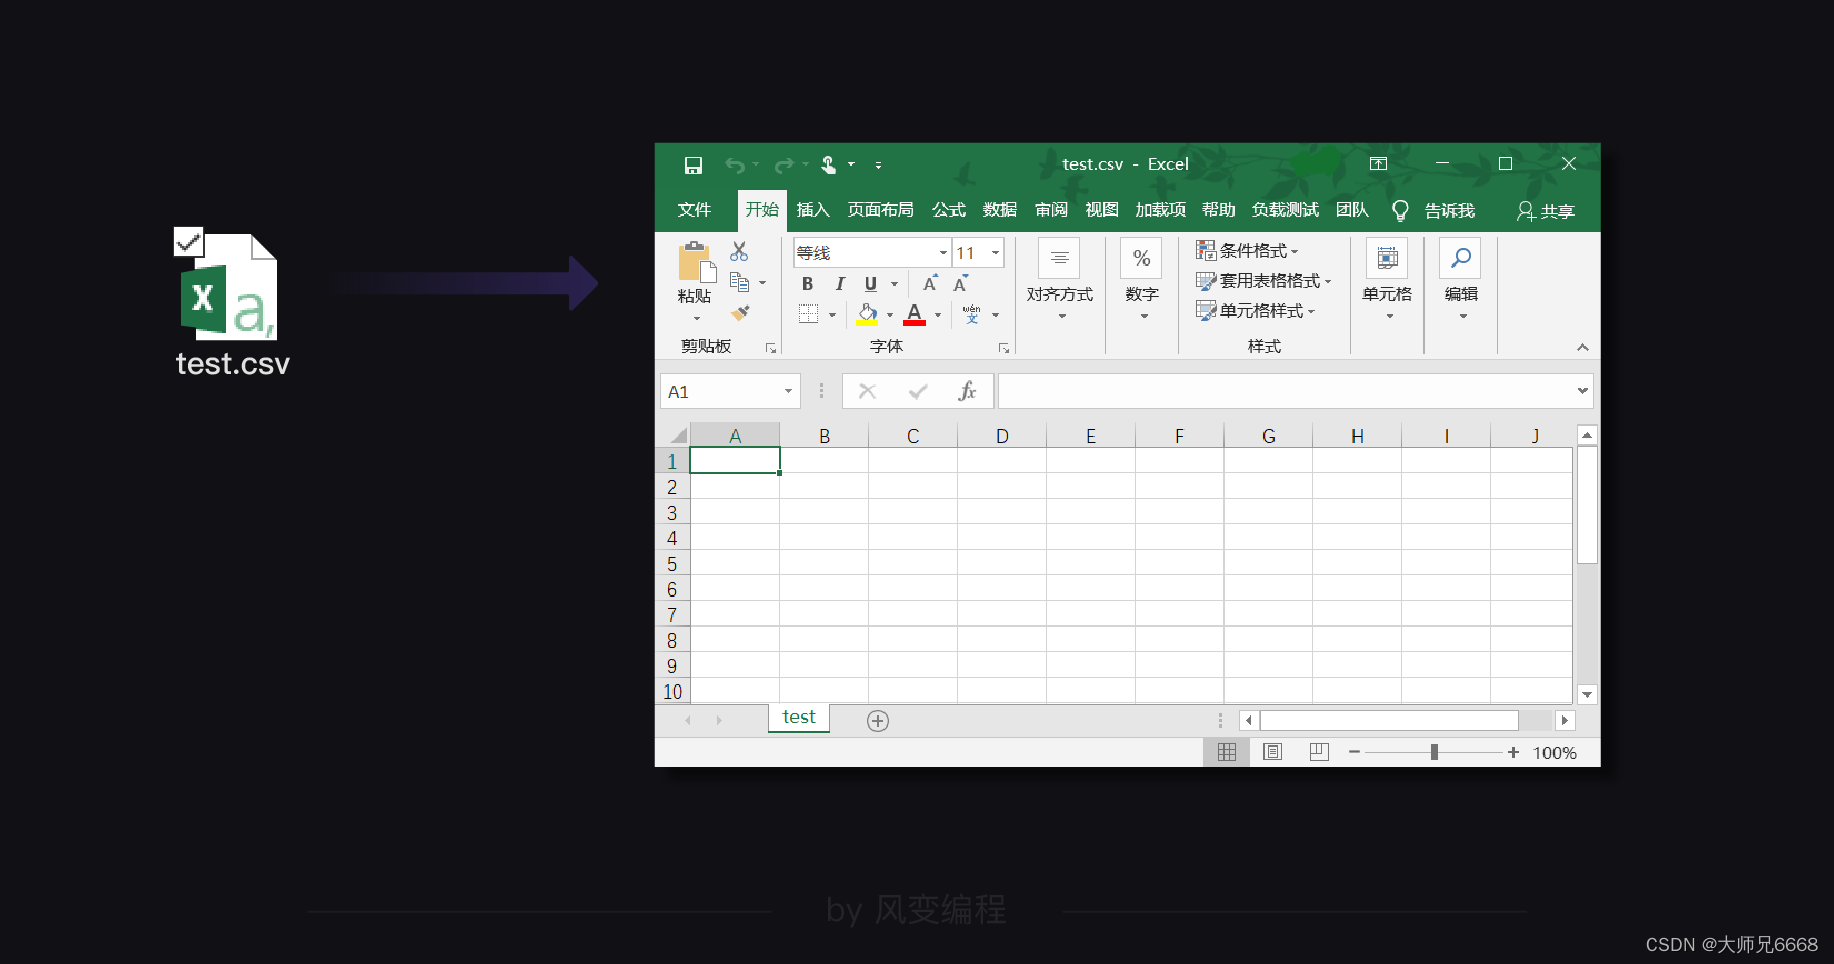Open the 数字 percent number group
Viewport: 1834px width, 964px height.
point(1141,280)
